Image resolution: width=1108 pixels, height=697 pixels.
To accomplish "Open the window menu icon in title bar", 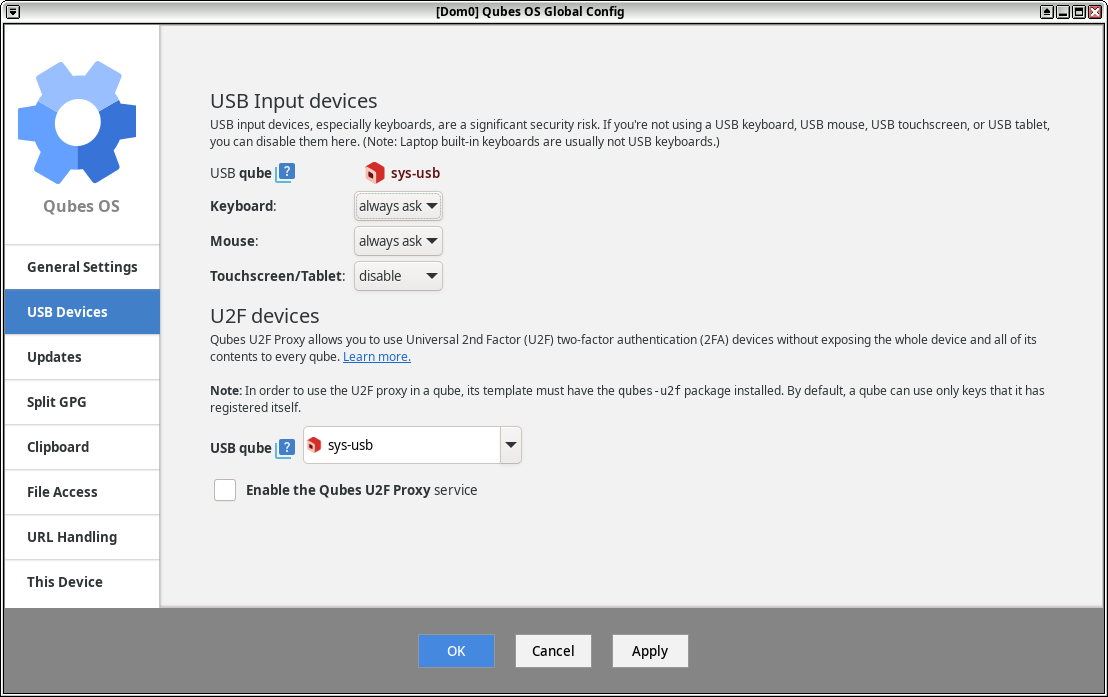I will tap(12, 11).
